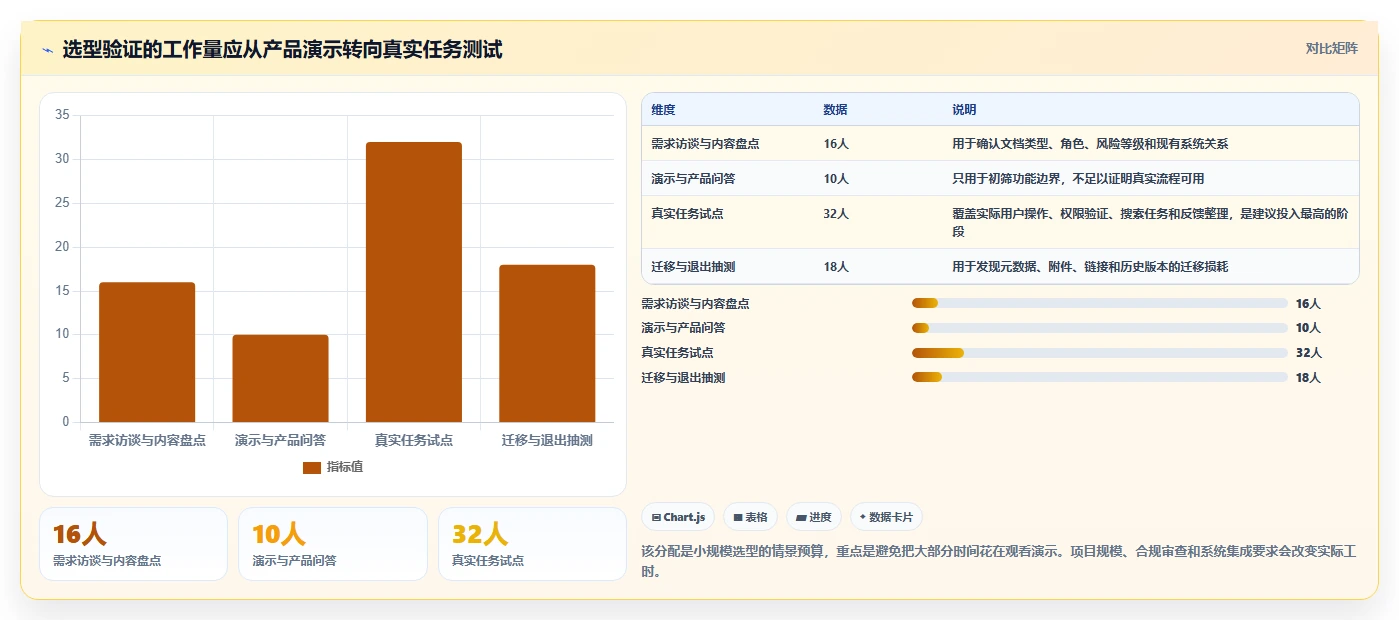Click the 需求访谈与内容盘点 progress bar
The width and height of the screenshot is (1399, 620).
click(1100, 303)
